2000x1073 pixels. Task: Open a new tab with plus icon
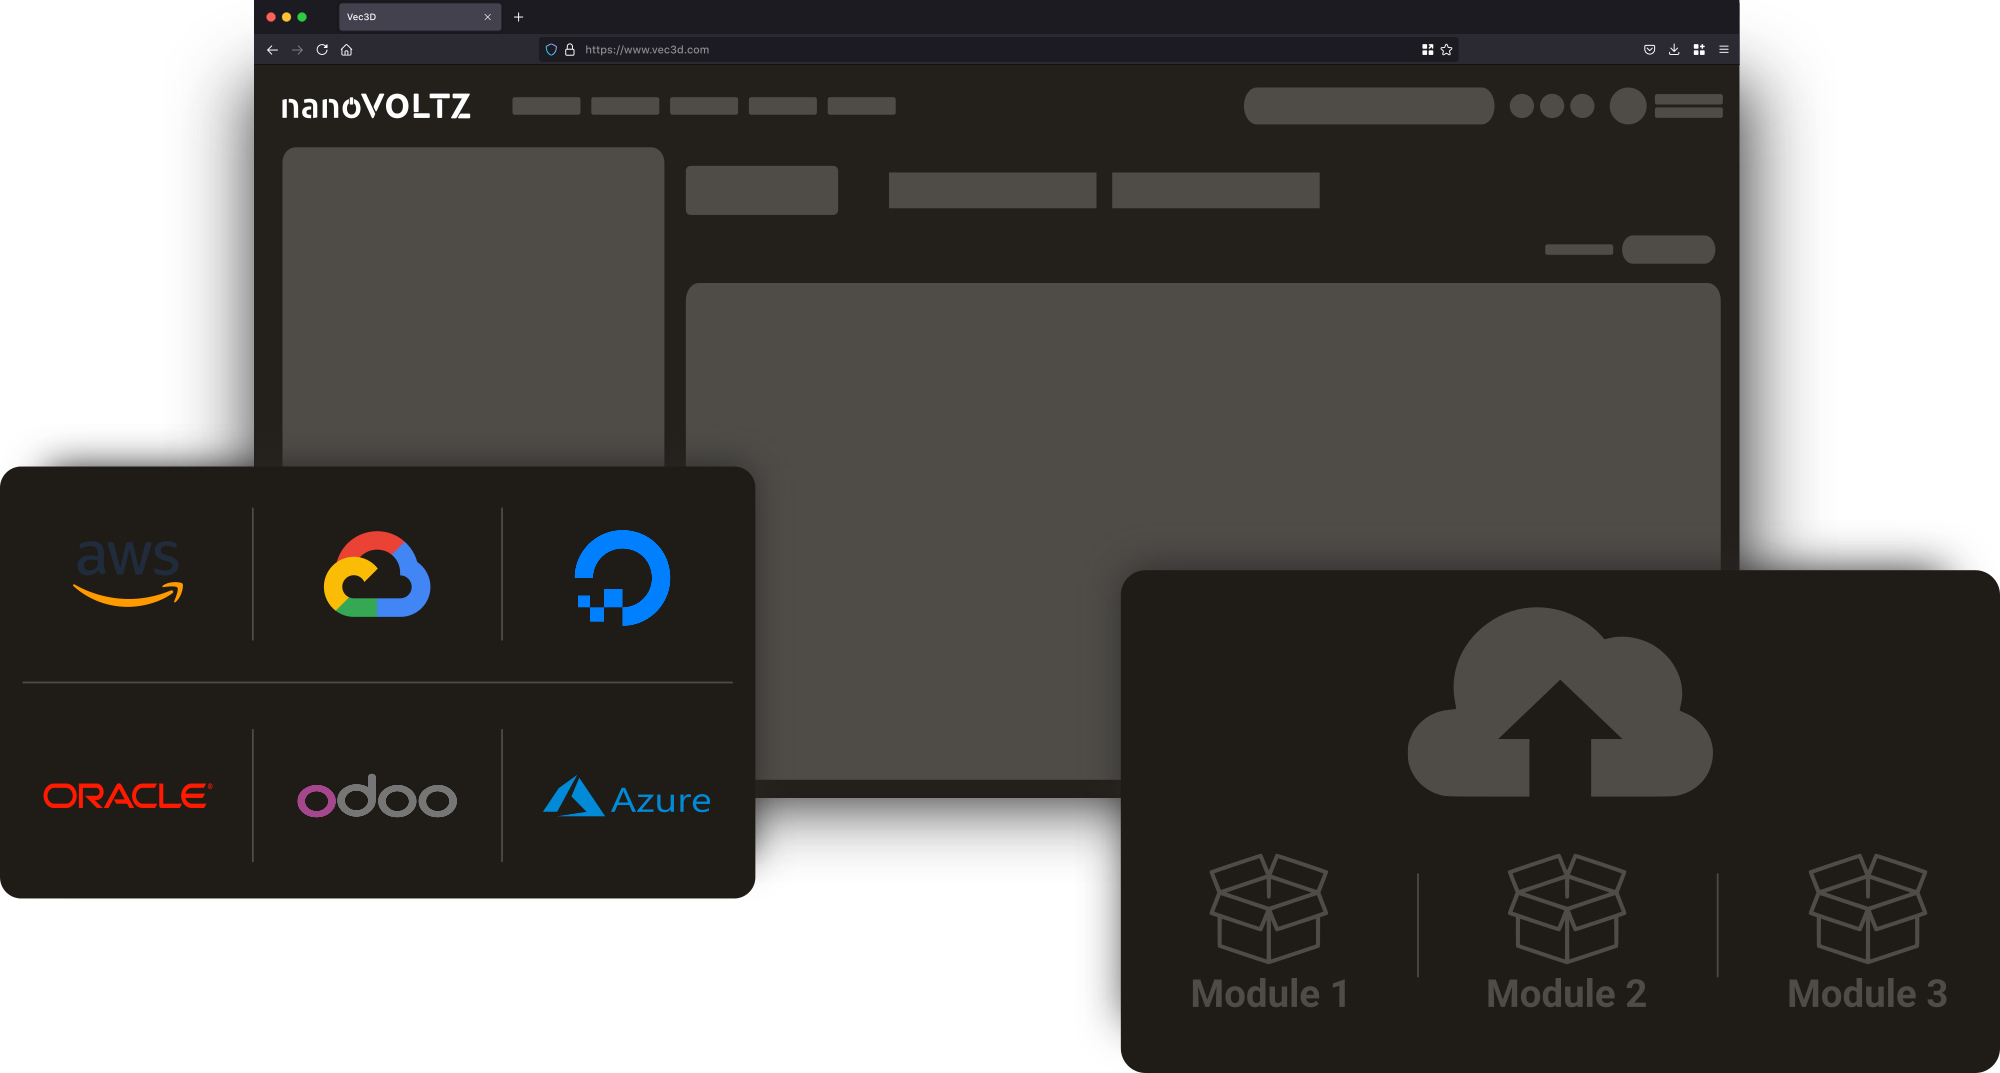[x=518, y=17]
